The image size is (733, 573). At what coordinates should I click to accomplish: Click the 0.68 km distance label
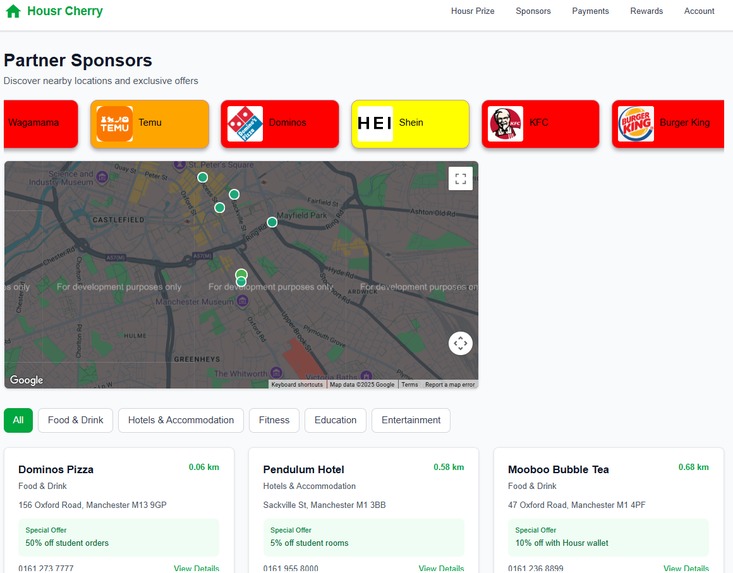[x=694, y=467]
